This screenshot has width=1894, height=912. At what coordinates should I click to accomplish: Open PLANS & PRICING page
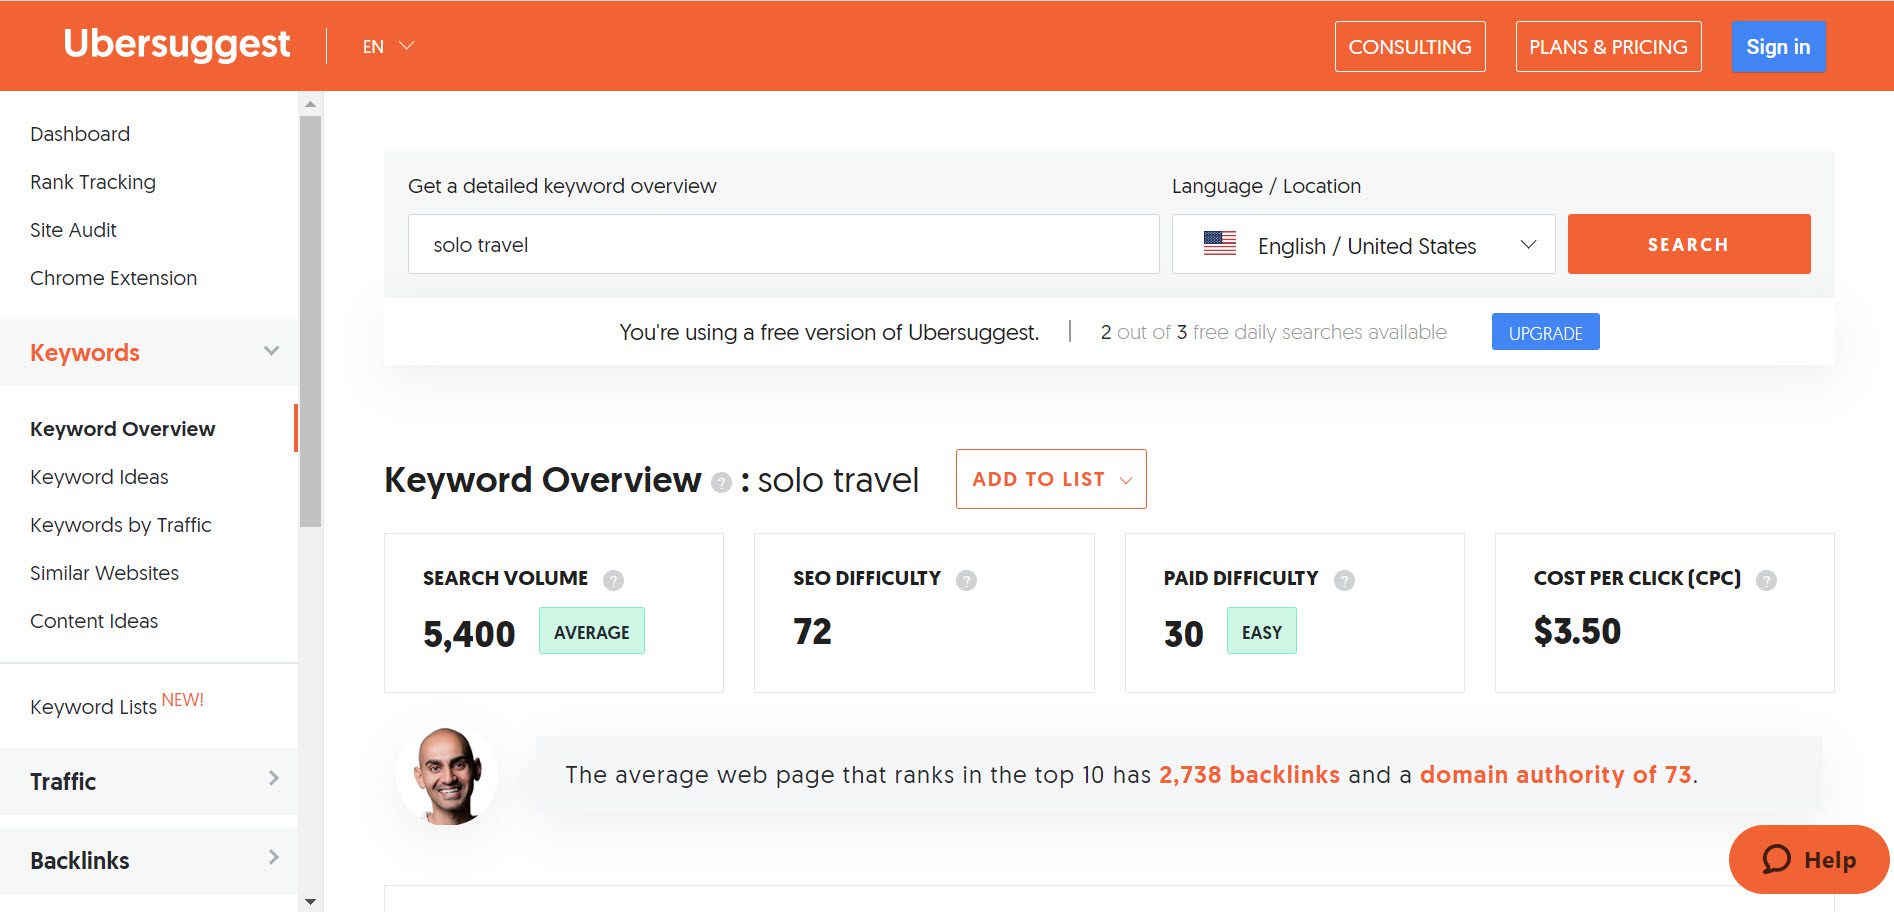(1608, 47)
